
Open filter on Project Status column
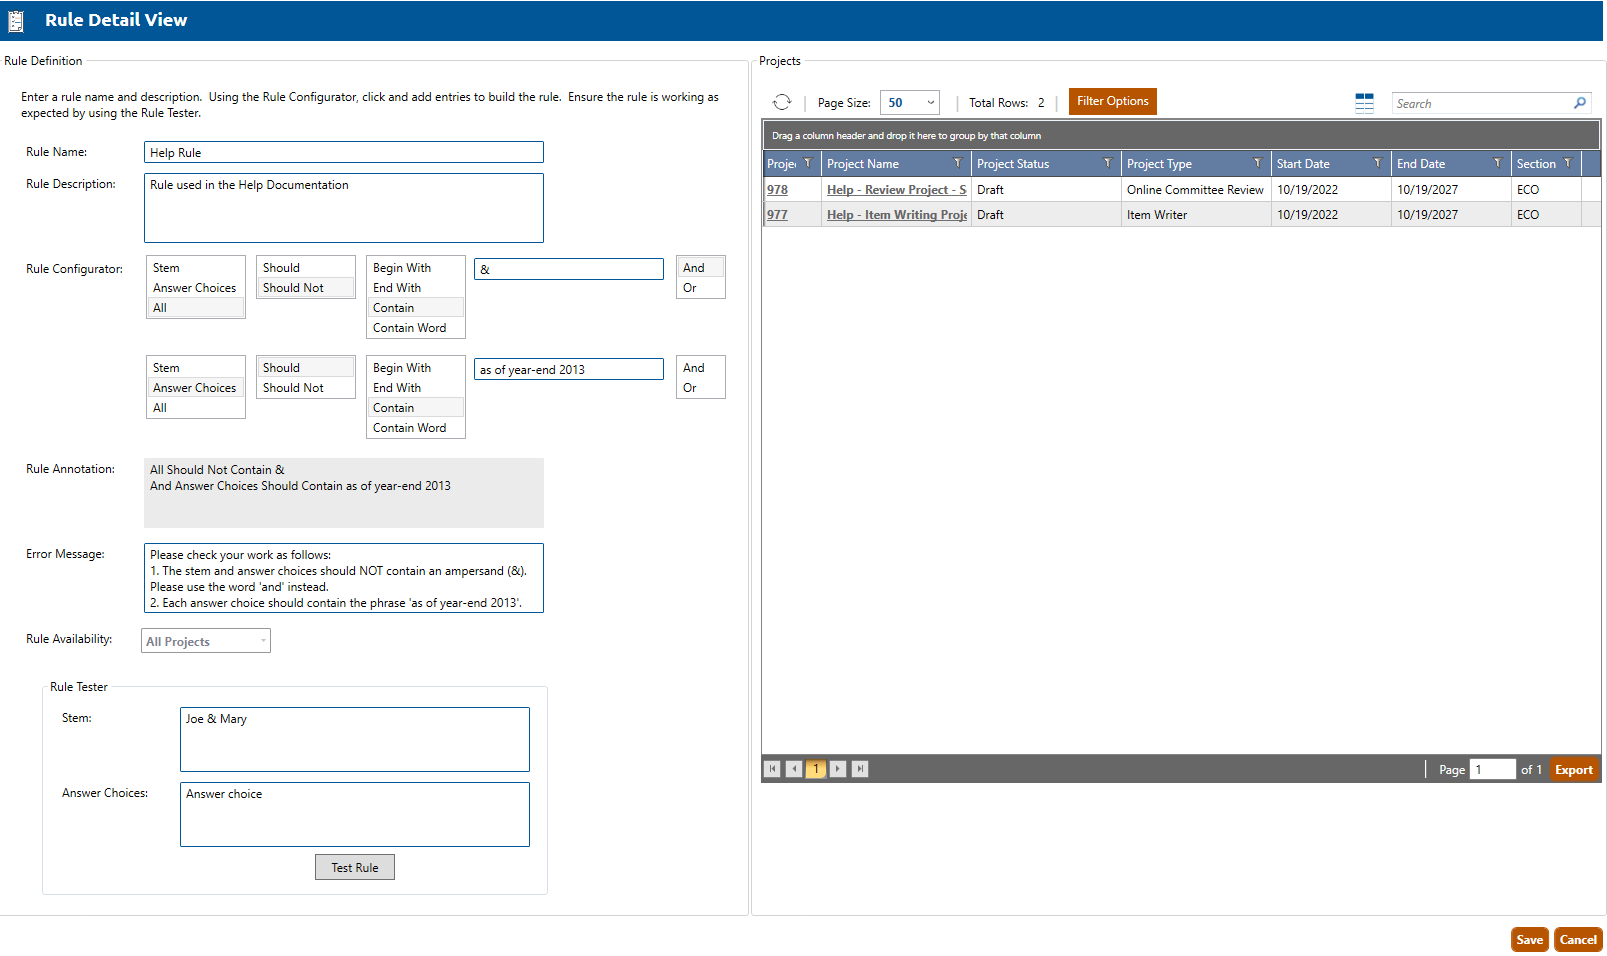click(1107, 163)
